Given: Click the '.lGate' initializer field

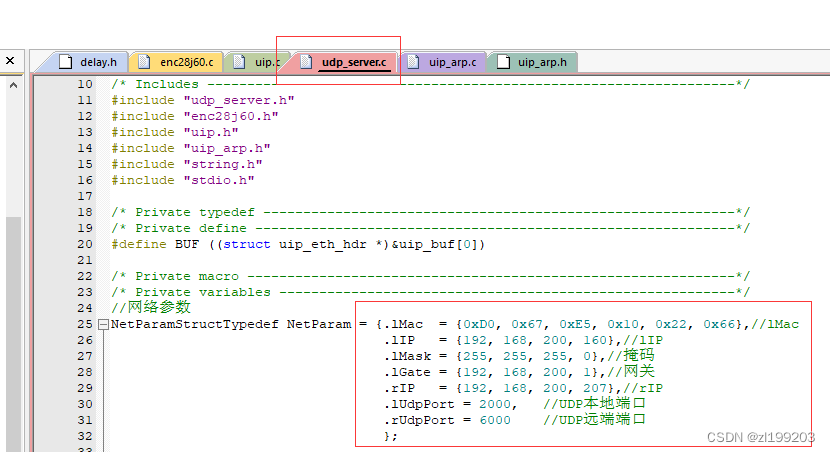Looking at the screenshot, I should [408, 372].
